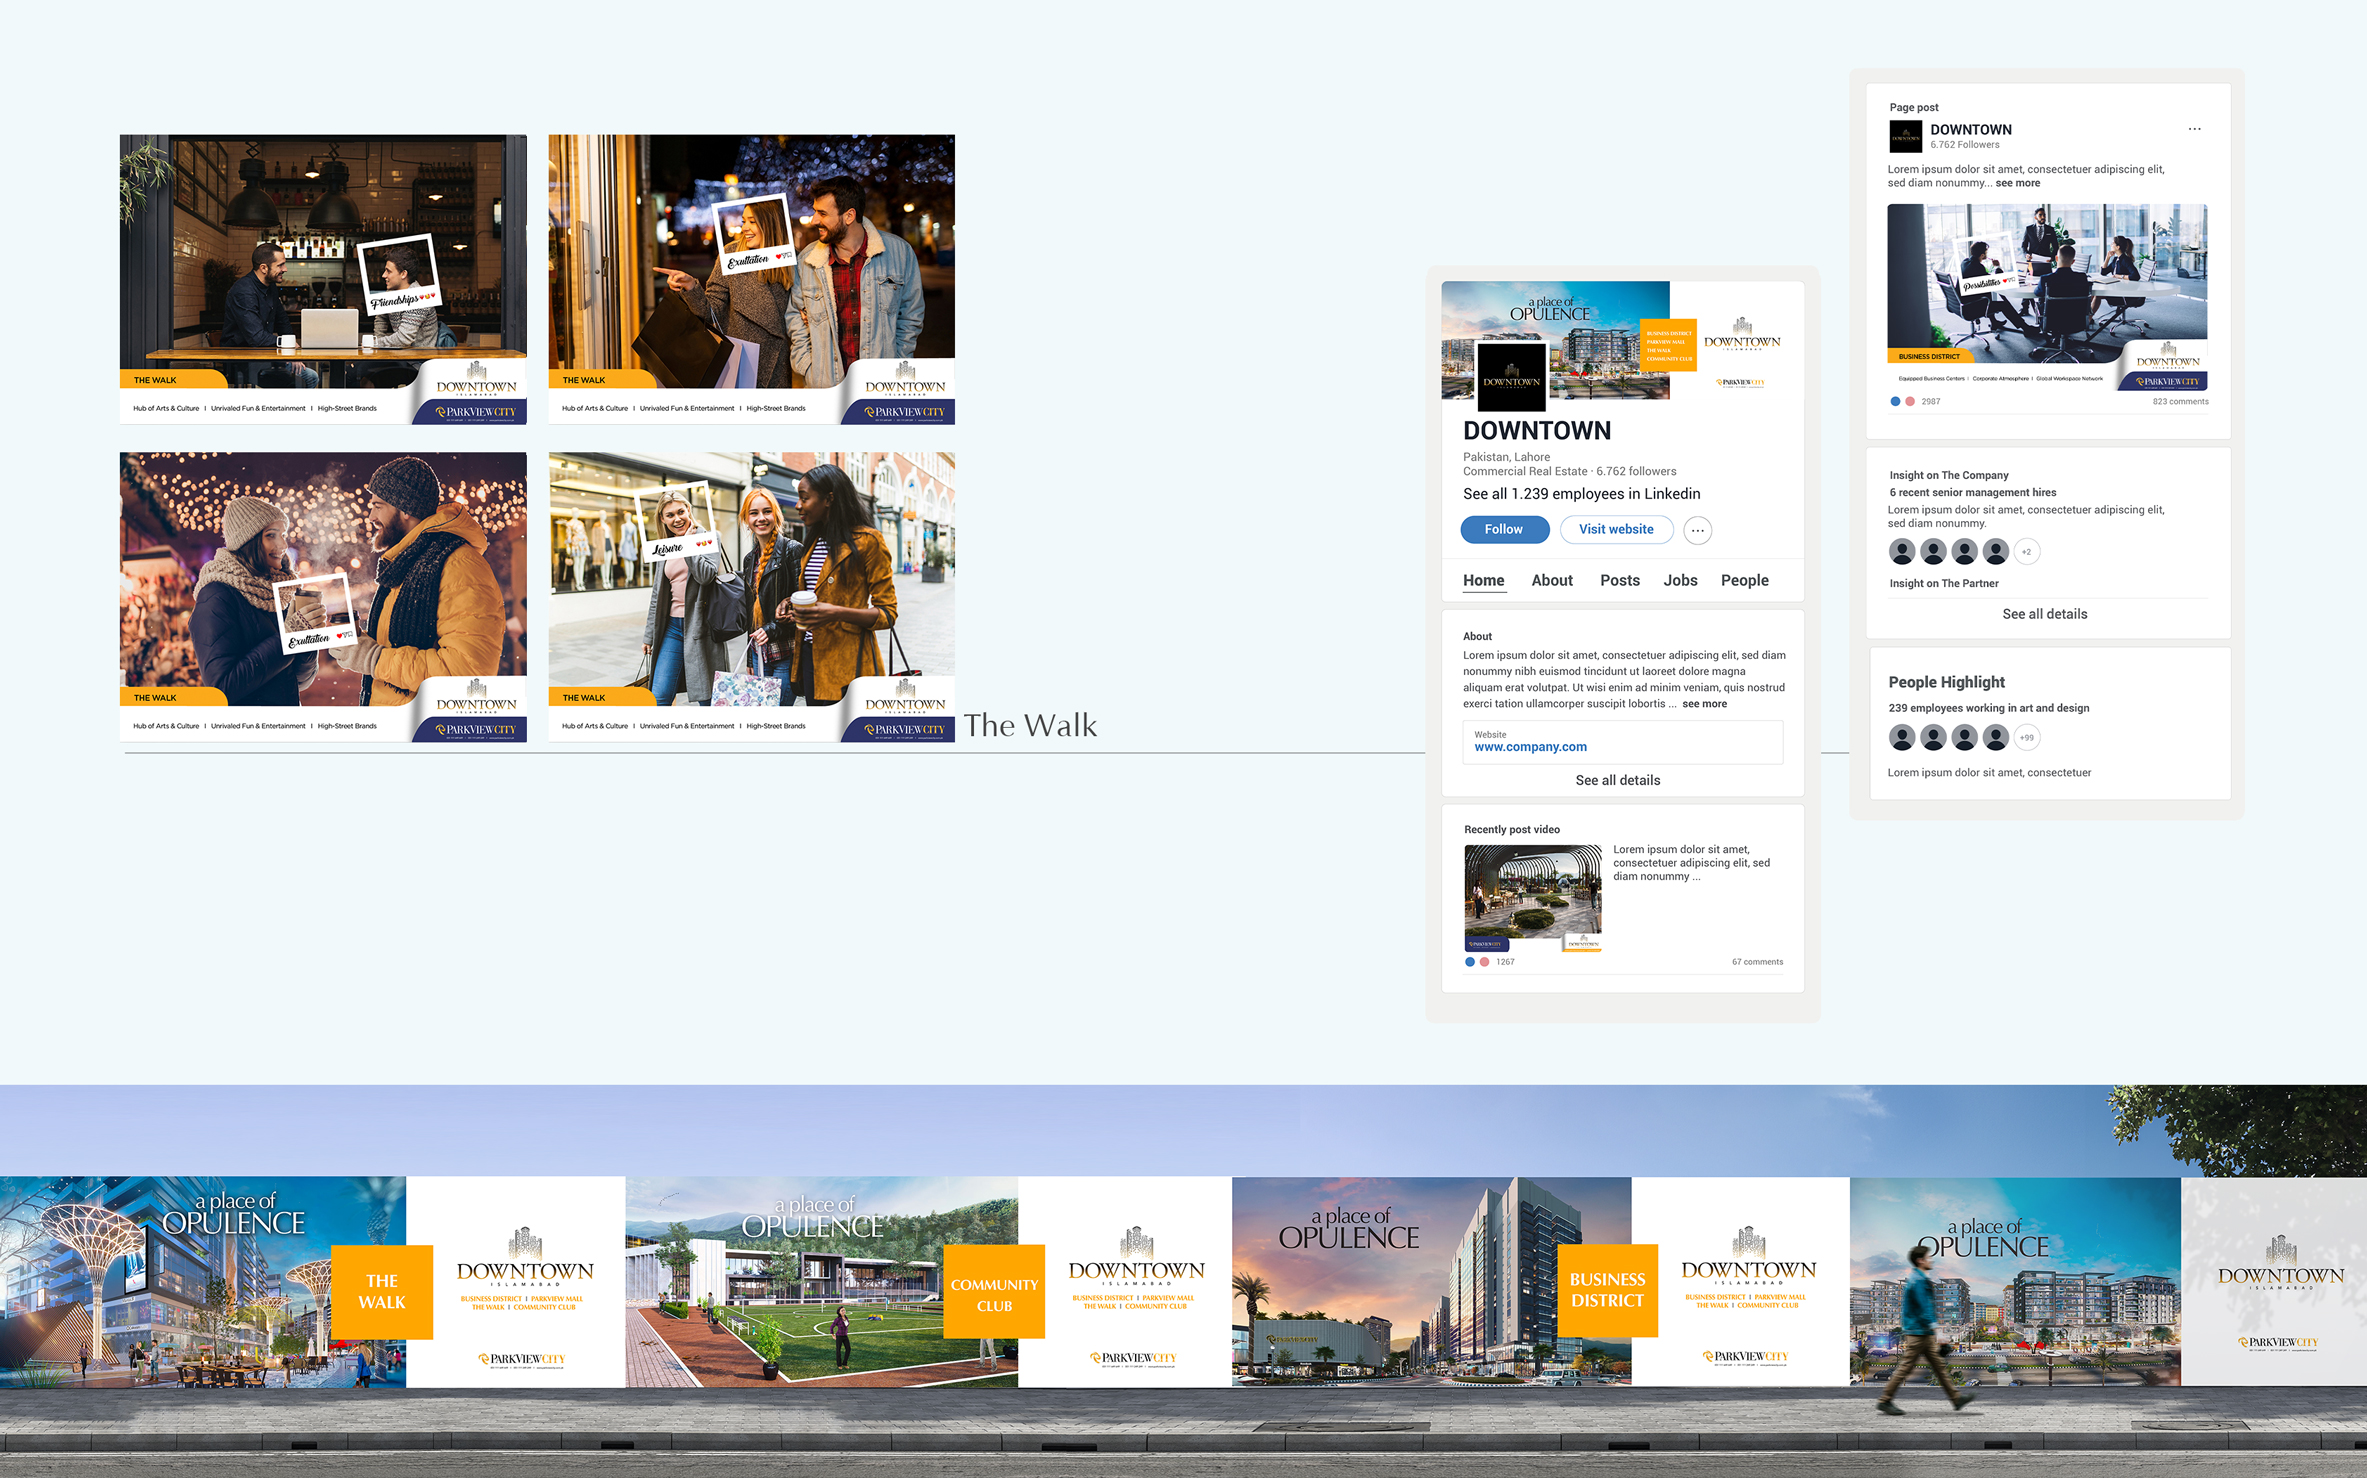Expand About text with see more
This screenshot has height=1478, width=2367.
(1704, 704)
